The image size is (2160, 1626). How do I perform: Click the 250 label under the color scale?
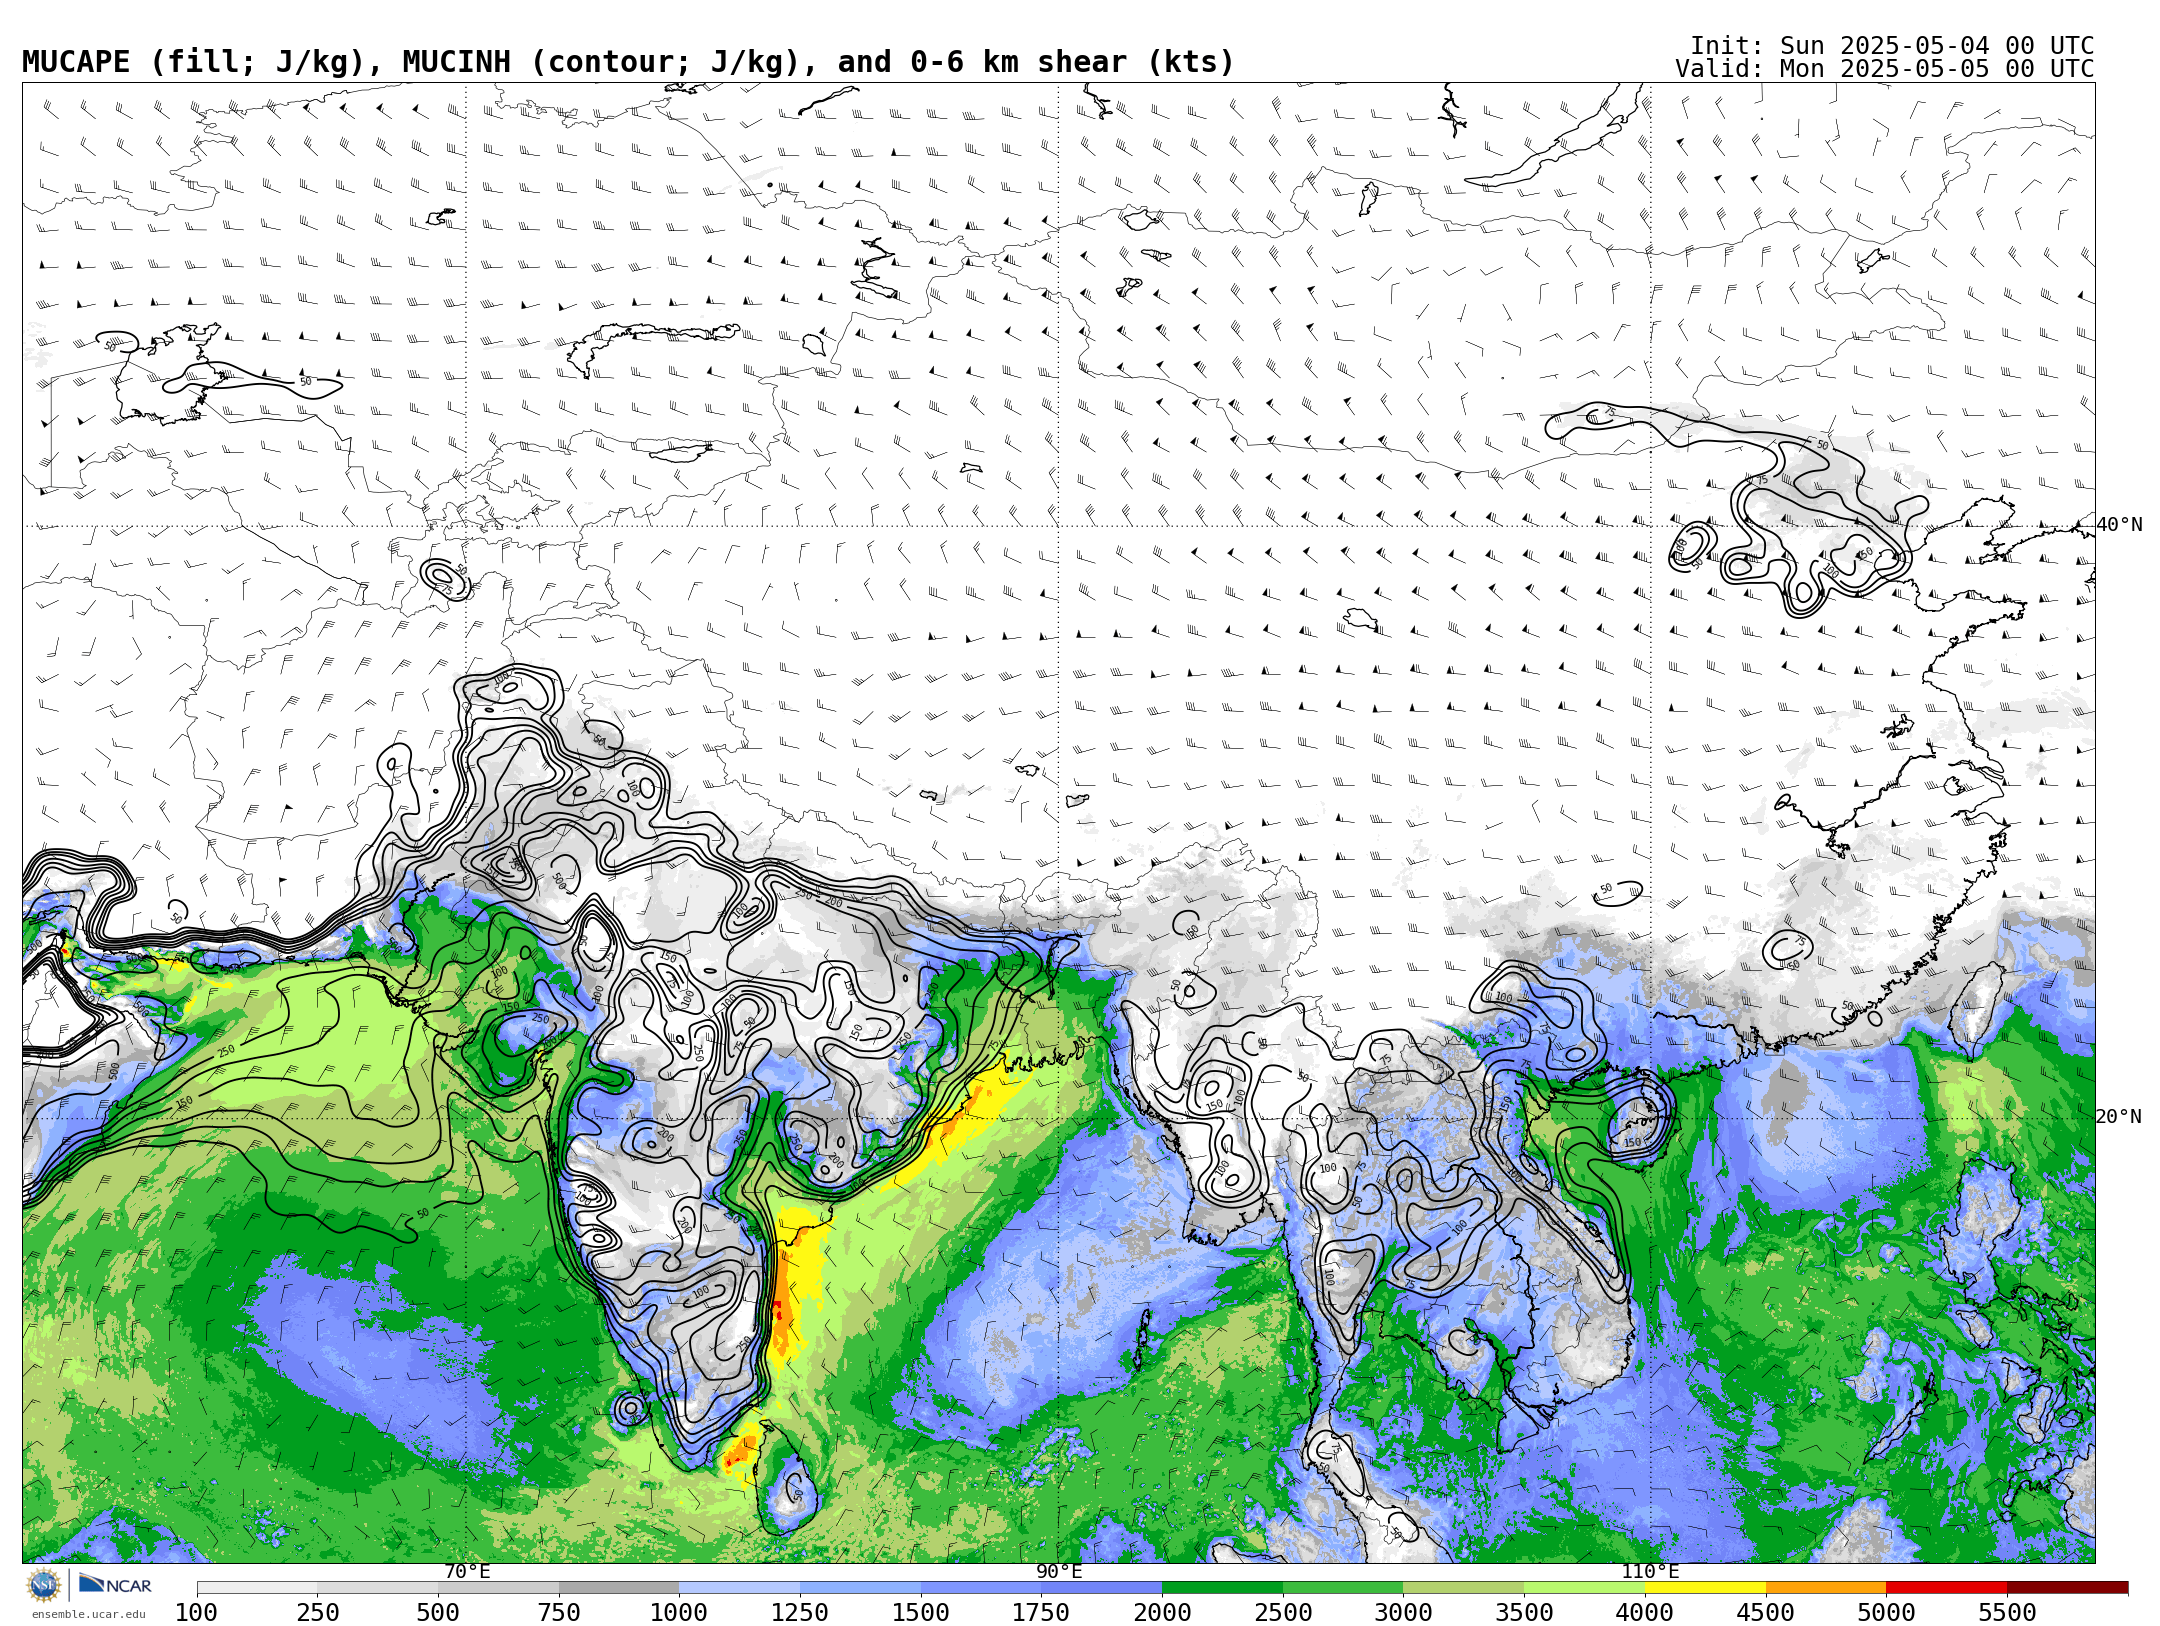coord(318,1612)
